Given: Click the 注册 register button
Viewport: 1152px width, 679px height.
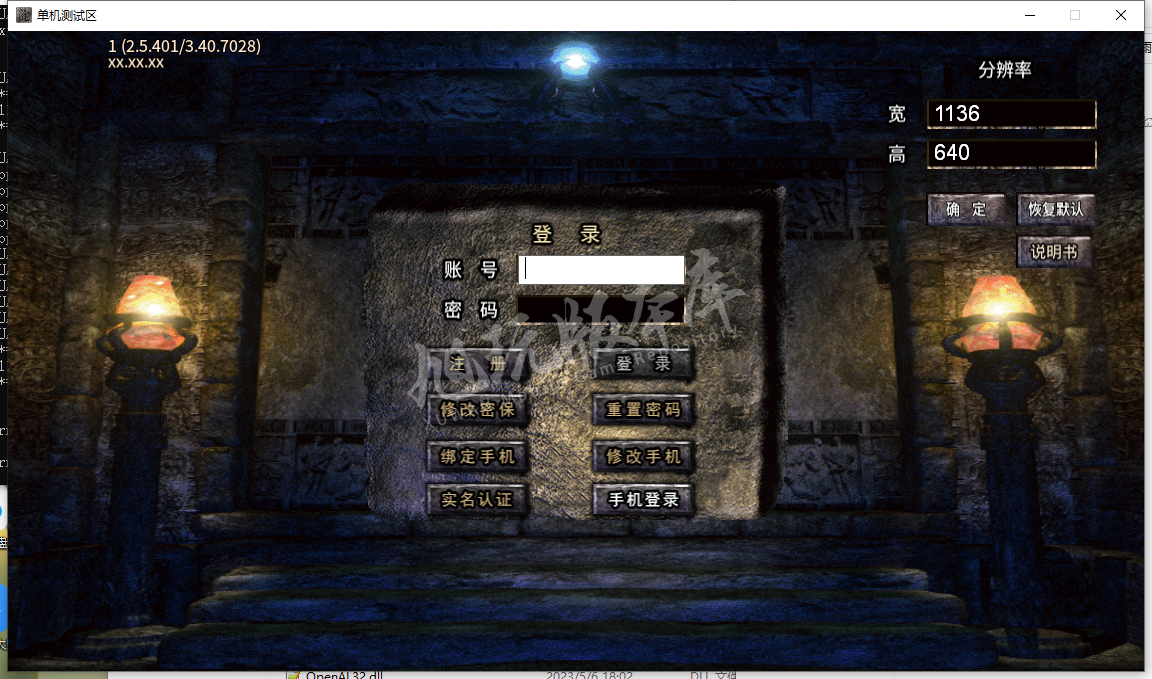Looking at the screenshot, I should (478, 364).
